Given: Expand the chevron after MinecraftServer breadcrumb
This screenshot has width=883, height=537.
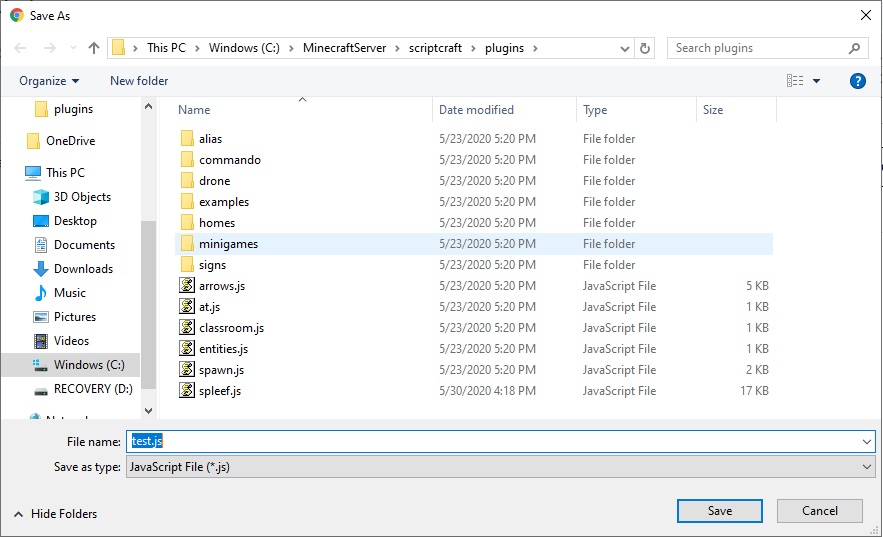Looking at the screenshot, I should [x=397, y=48].
